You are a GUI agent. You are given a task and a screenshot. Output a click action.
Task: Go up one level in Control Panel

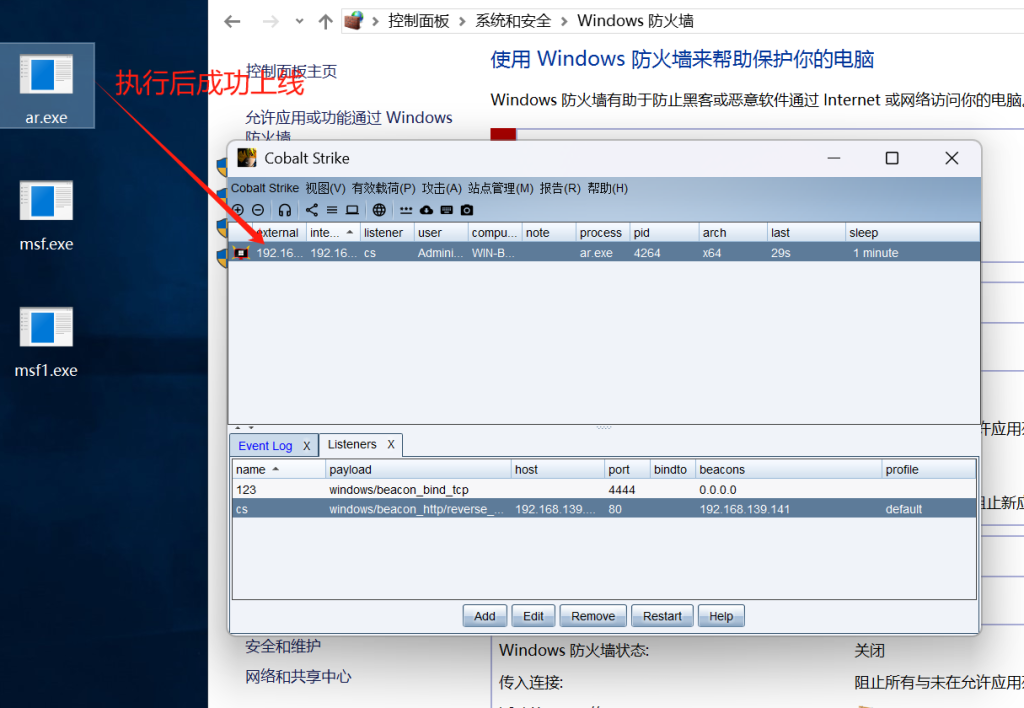325,22
